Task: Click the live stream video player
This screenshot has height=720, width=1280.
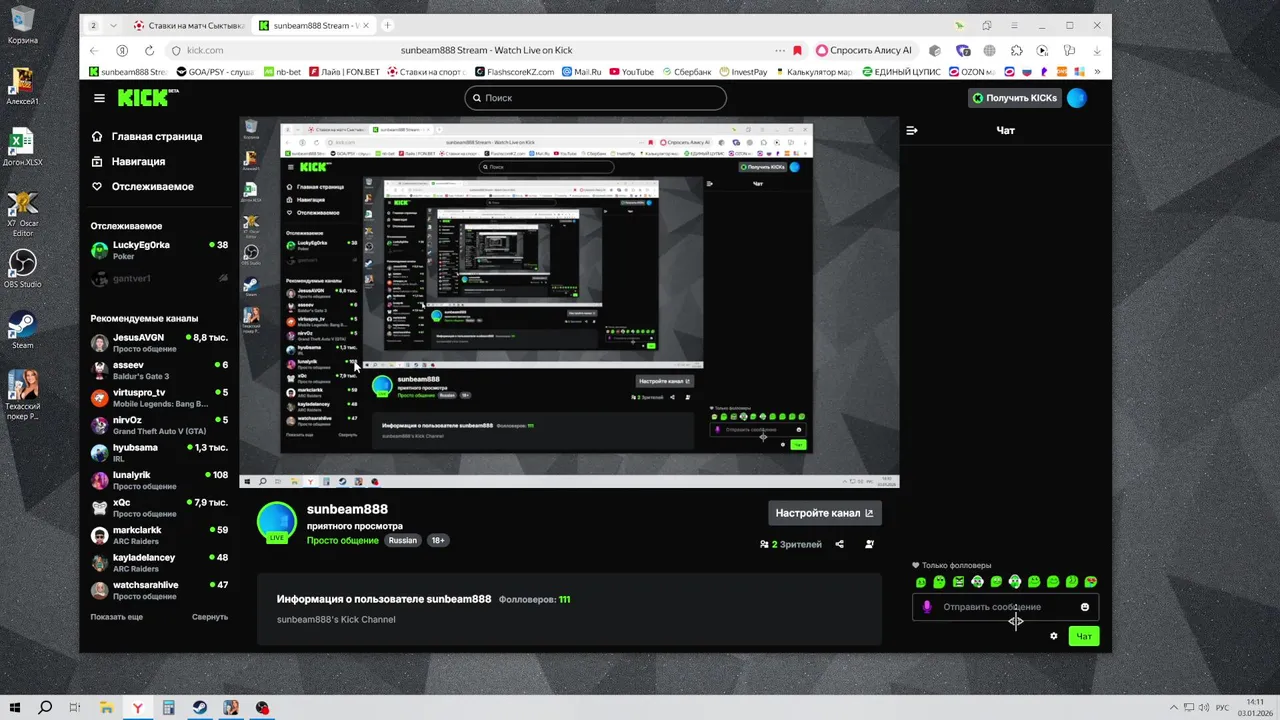Action: click(x=569, y=302)
